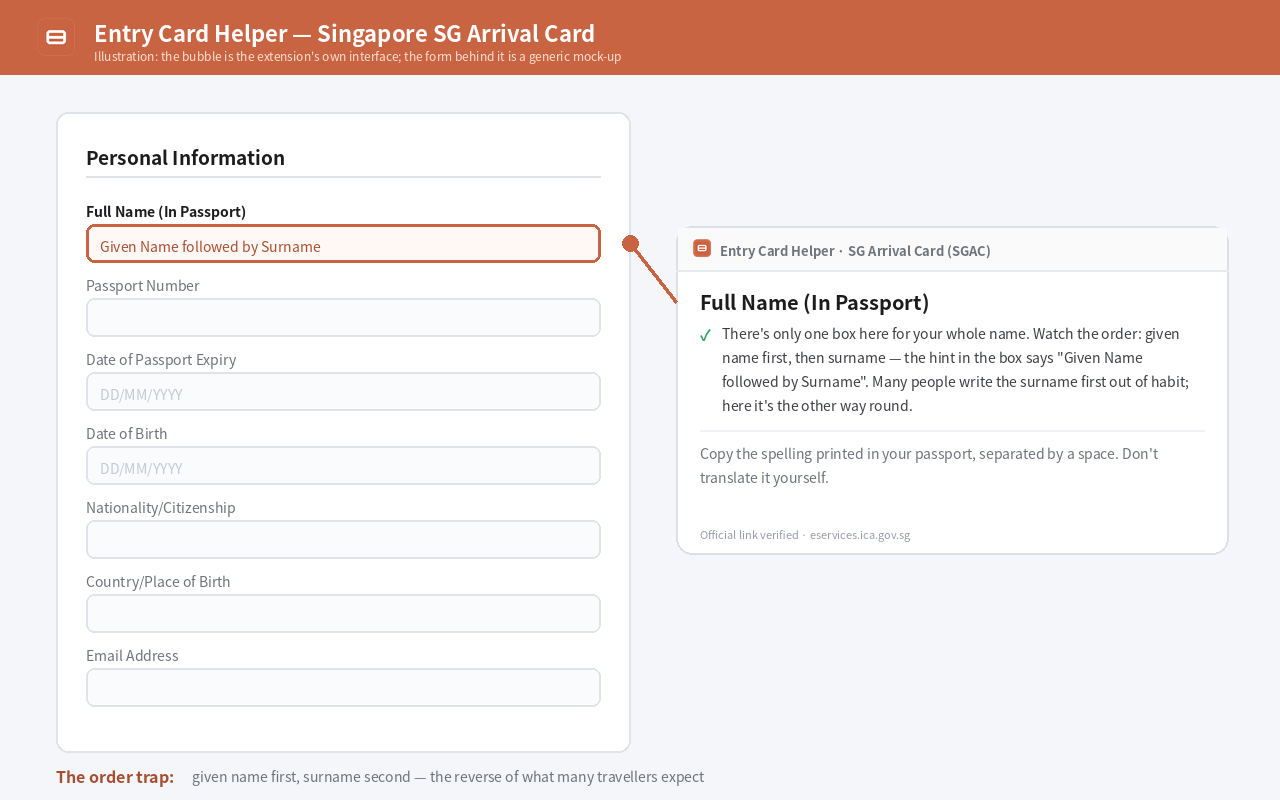Click the "Nationality/Citizenship" label

pos(161,508)
